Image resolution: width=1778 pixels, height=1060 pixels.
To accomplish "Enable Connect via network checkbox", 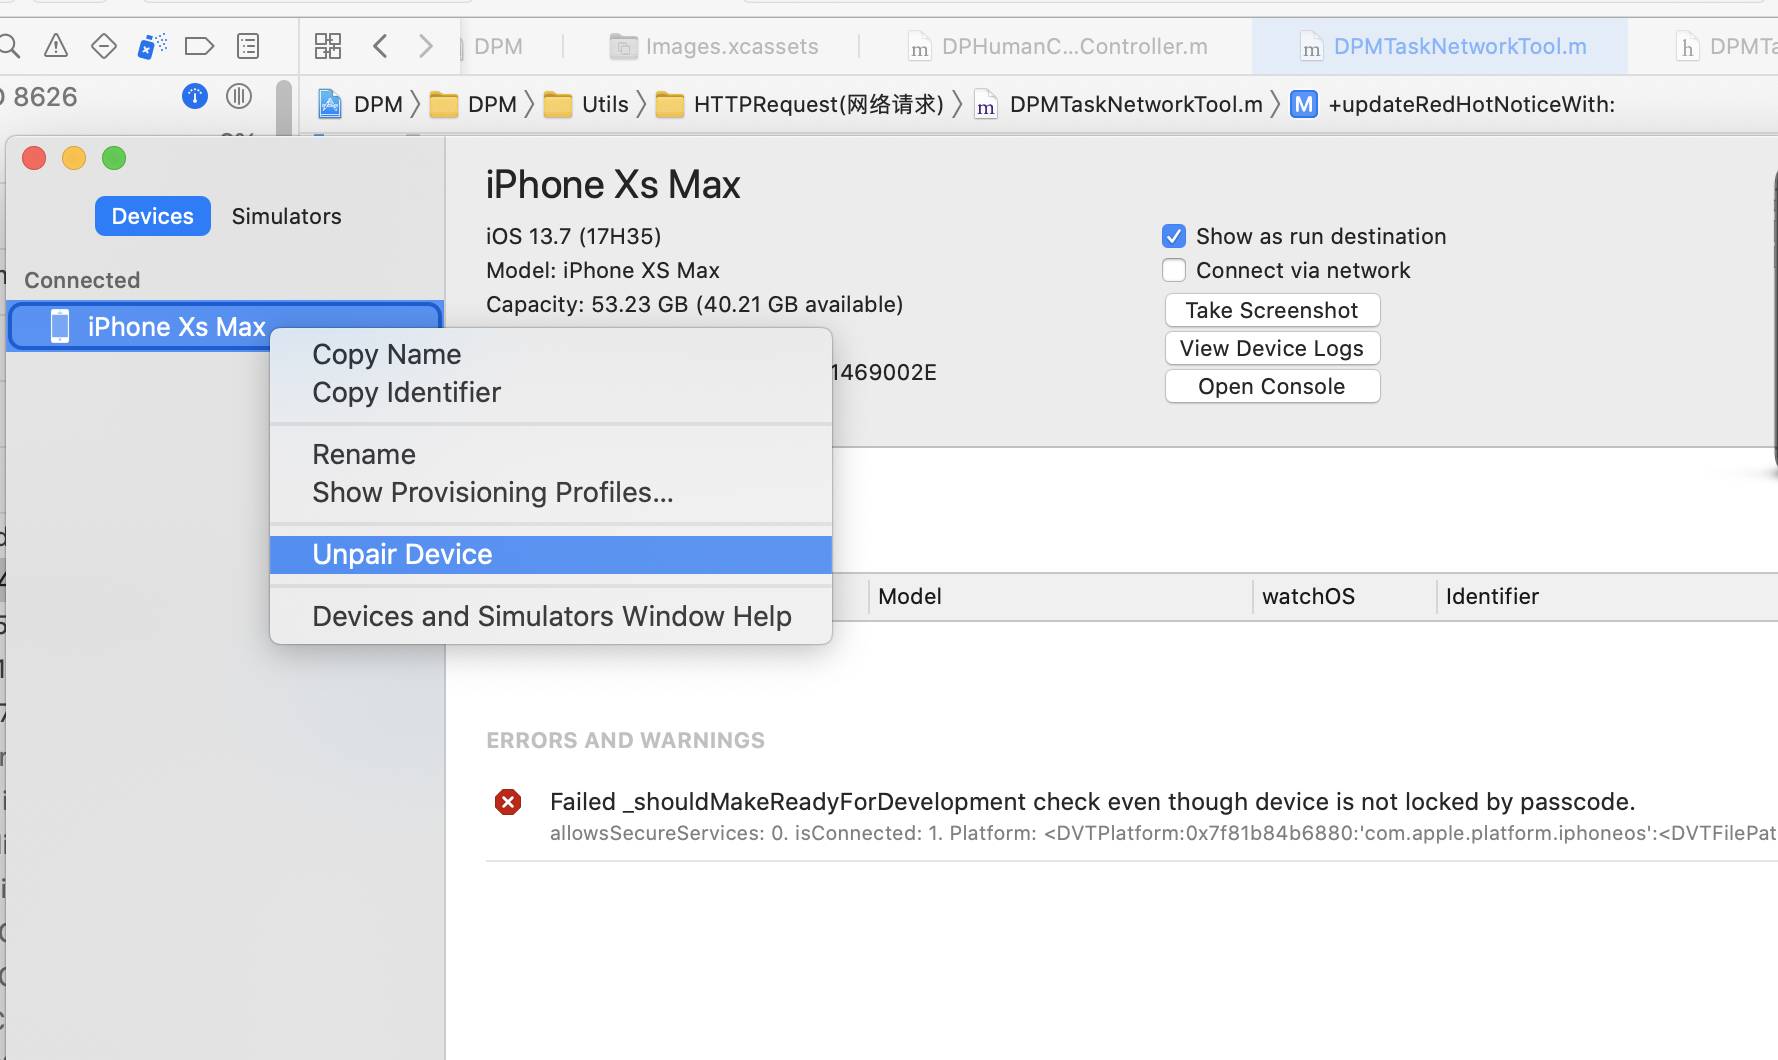I will point(1174,270).
